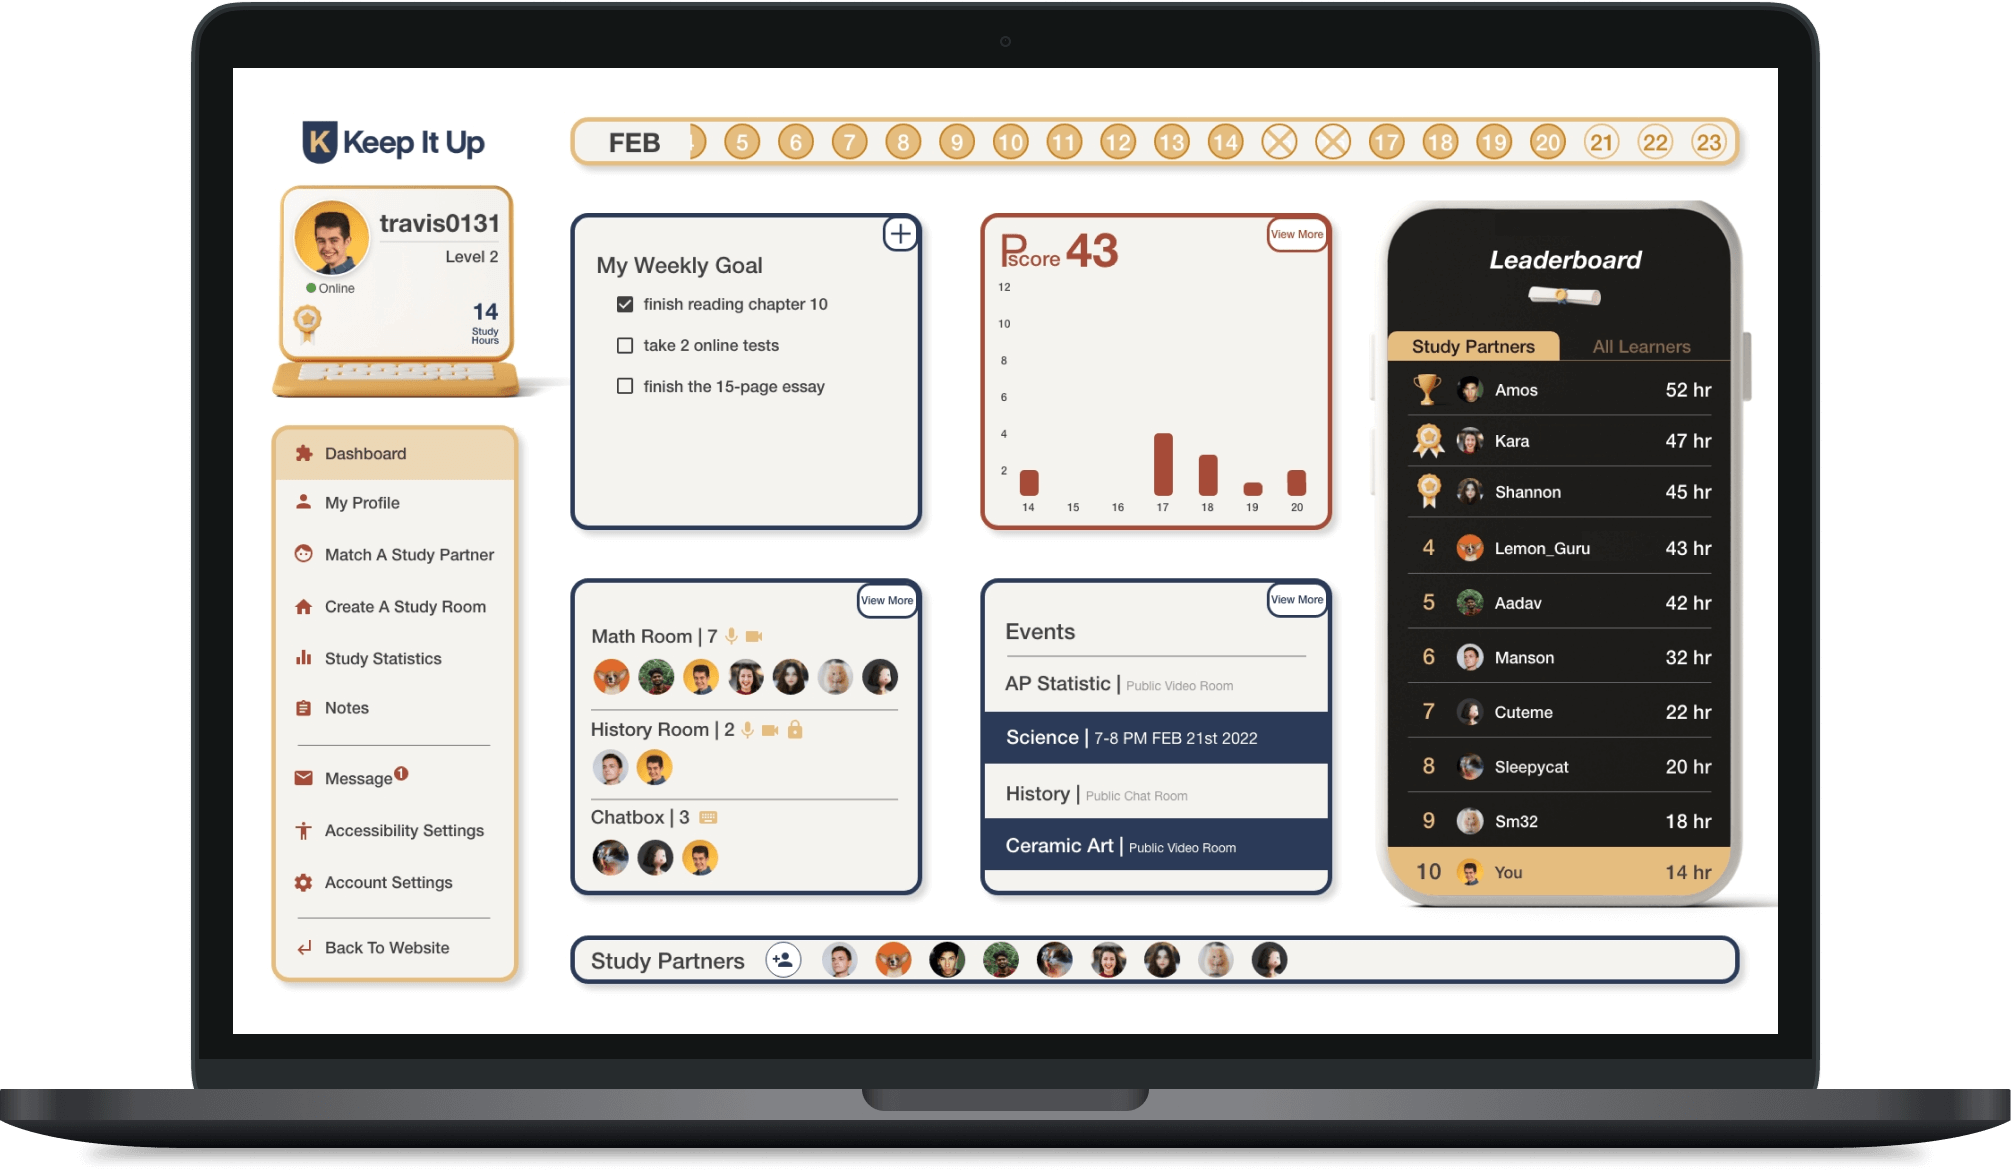Switch to All Learners leaderboard tab
Screen dimensions: 2011x1171
click(x=1640, y=344)
